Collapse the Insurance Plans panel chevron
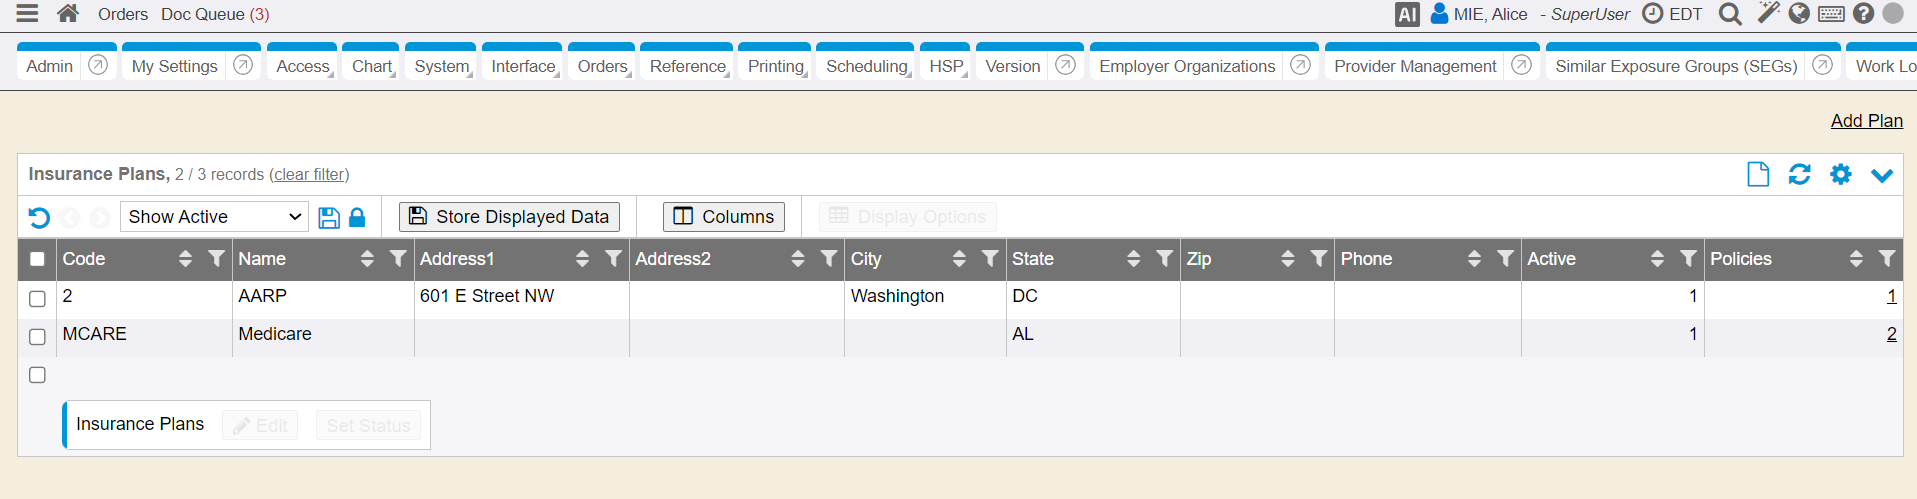The width and height of the screenshot is (1917, 499). tap(1881, 175)
